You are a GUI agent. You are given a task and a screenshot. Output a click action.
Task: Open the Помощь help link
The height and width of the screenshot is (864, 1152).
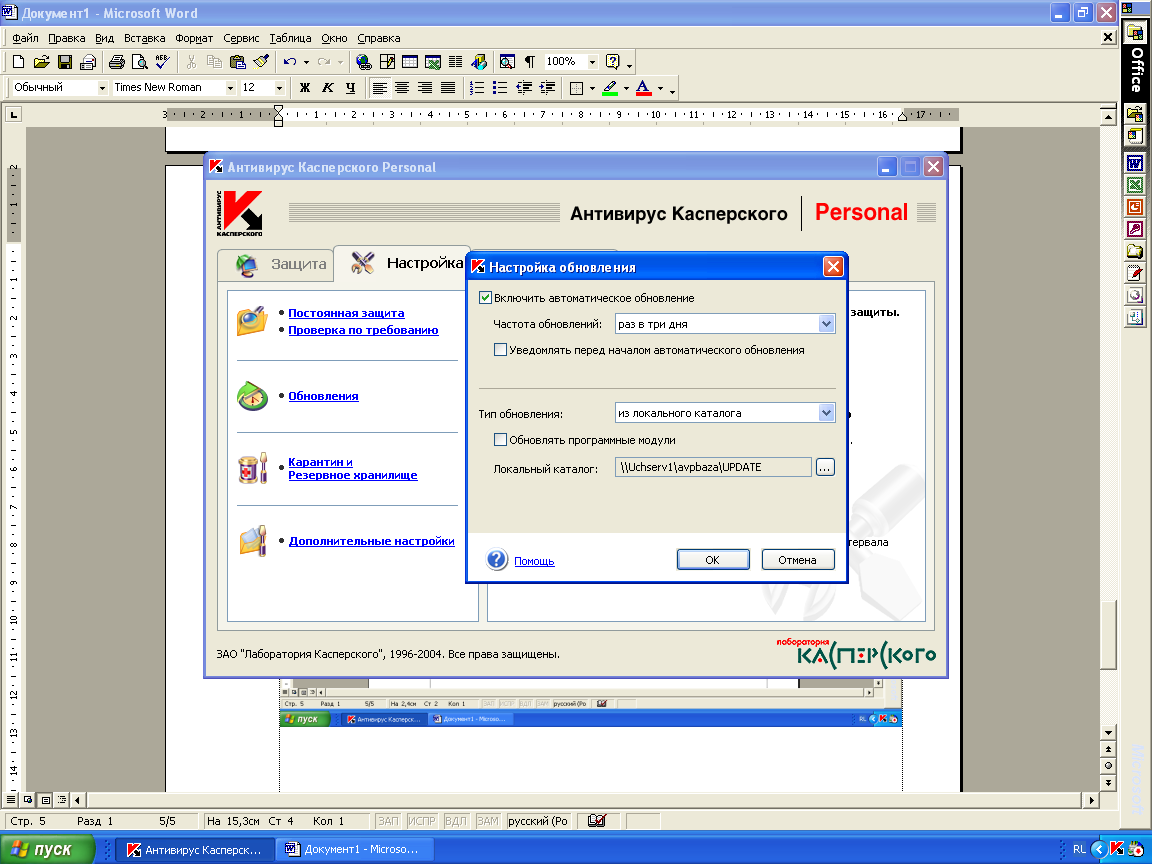tap(534, 561)
